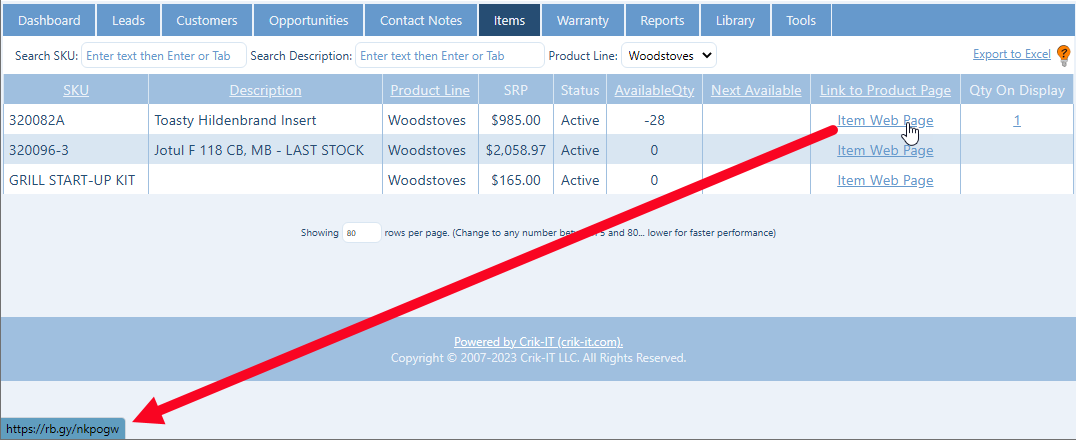Viewport: 1076px width, 440px height.
Task: Go to the Customers tab
Action: point(206,20)
